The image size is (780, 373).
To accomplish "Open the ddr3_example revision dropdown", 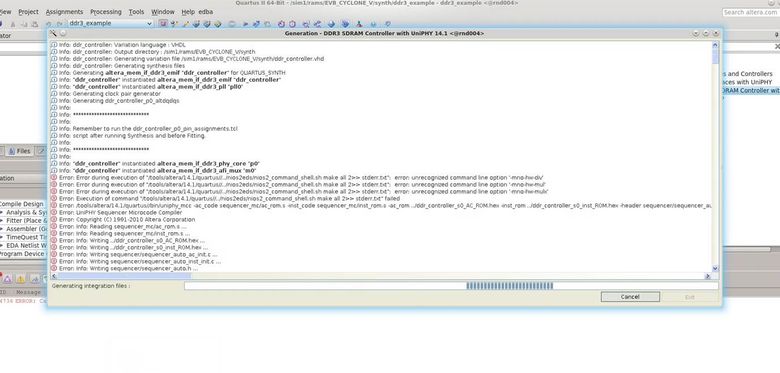I will click(x=110, y=23).
